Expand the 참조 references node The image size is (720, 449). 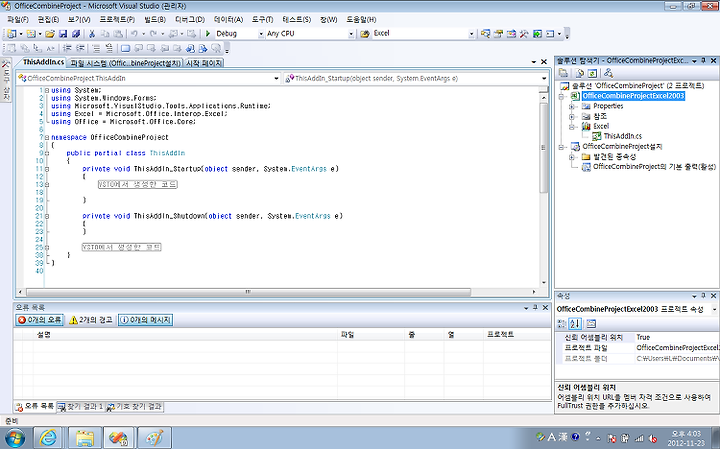point(572,117)
